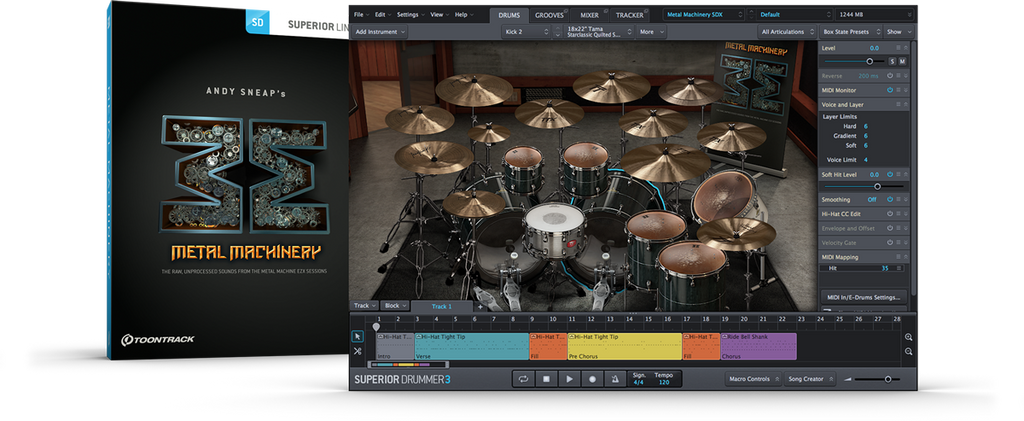This screenshot has height=421, width=1024.
Task: Select the scissors cut tool
Action: [357, 351]
